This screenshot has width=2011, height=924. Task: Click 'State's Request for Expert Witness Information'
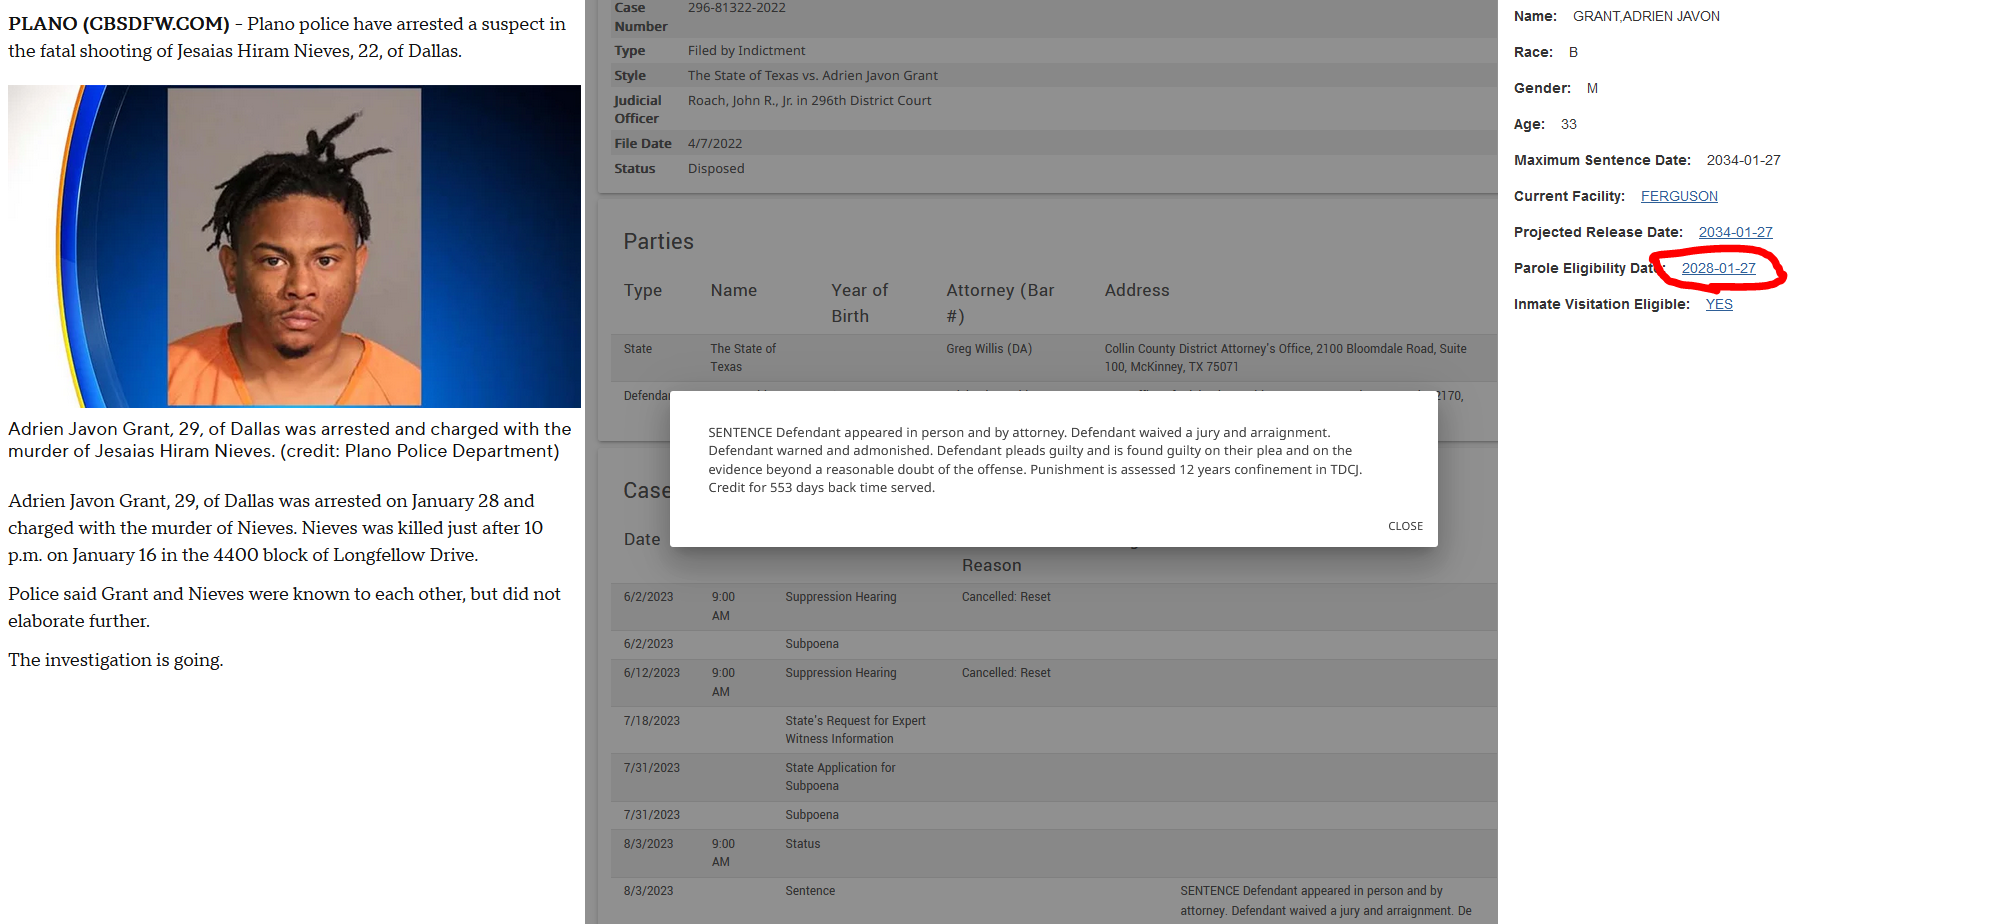[x=855, y=730]
